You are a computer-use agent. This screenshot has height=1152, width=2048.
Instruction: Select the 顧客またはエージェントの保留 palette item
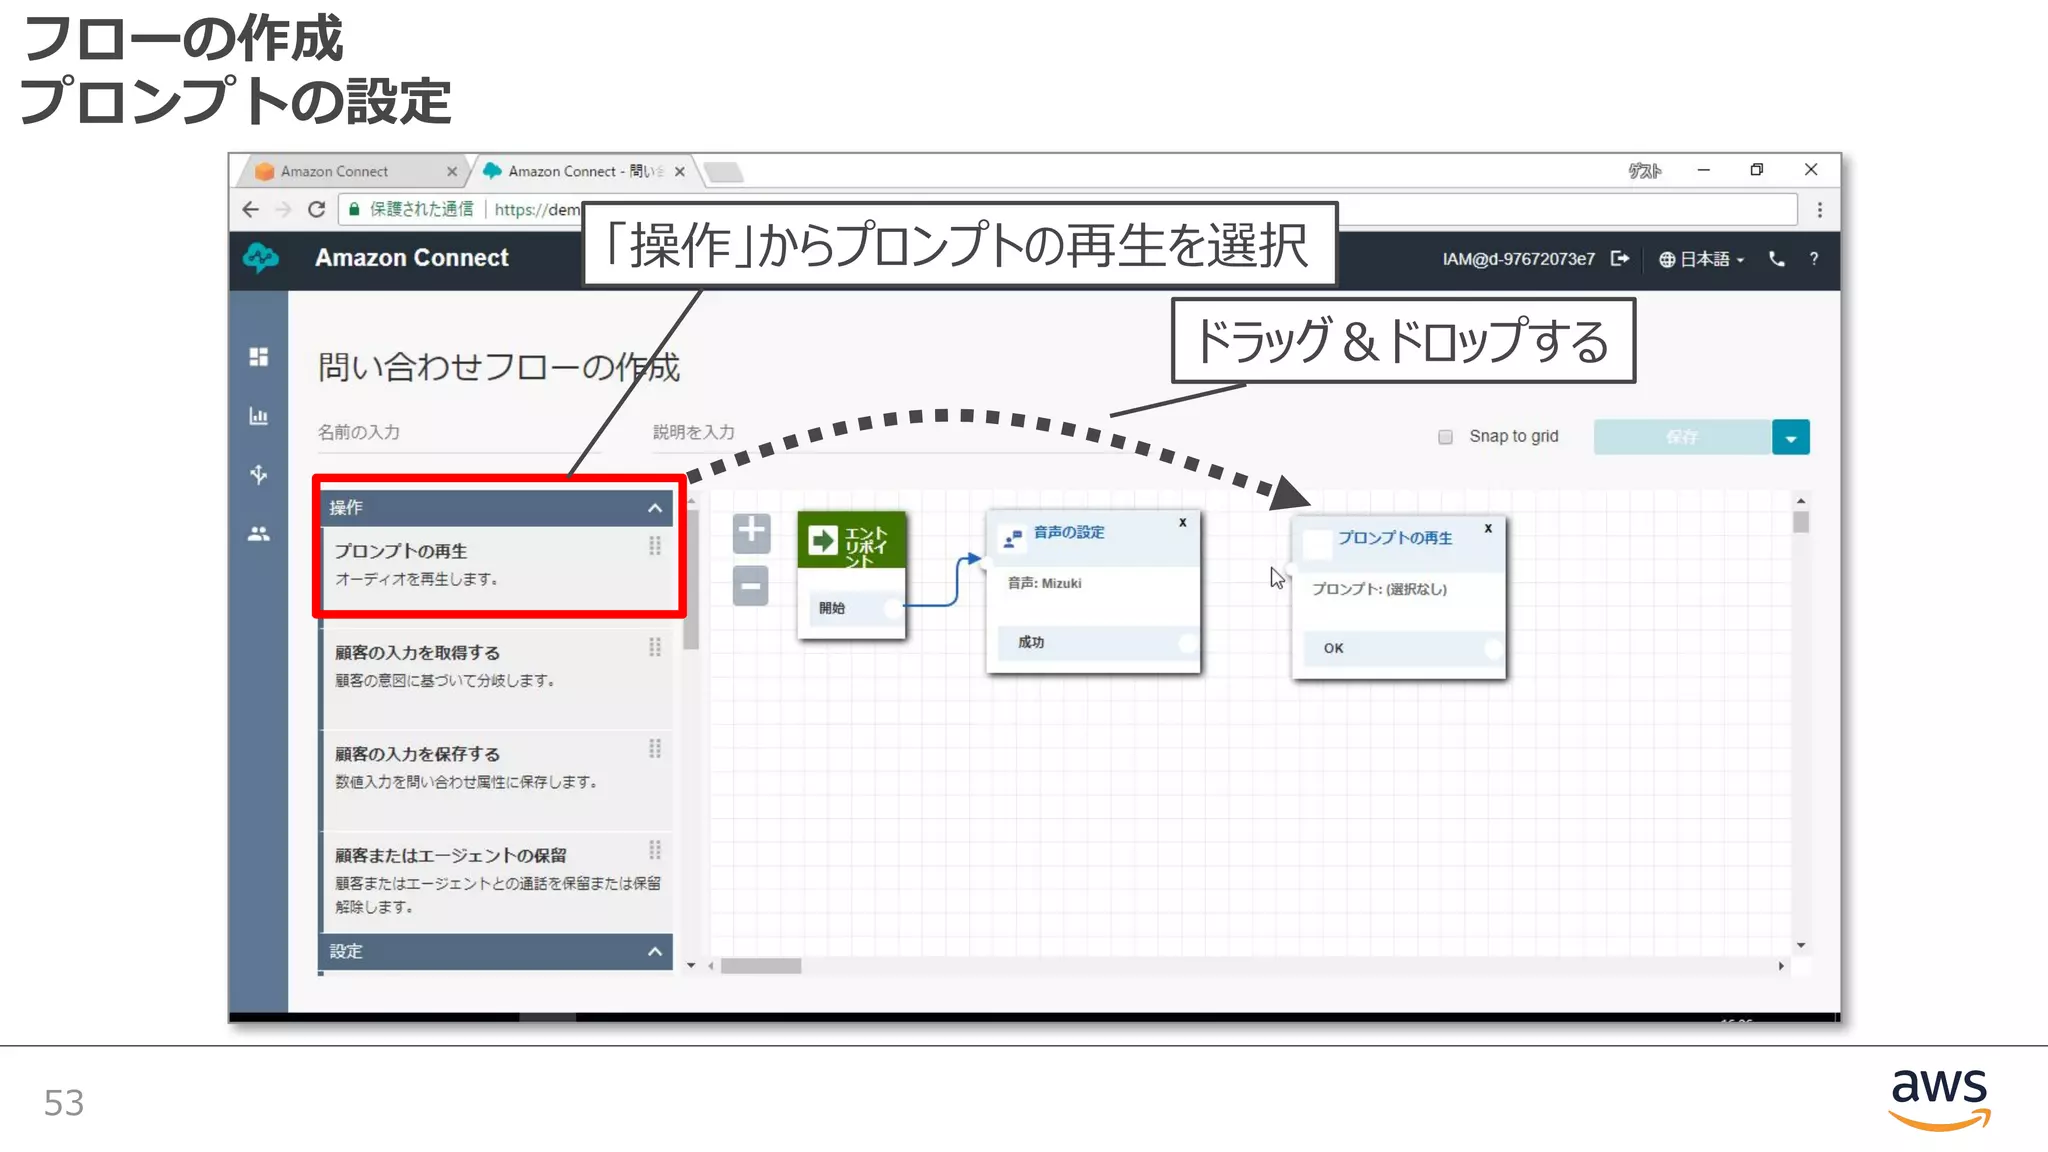click(496, 880)
